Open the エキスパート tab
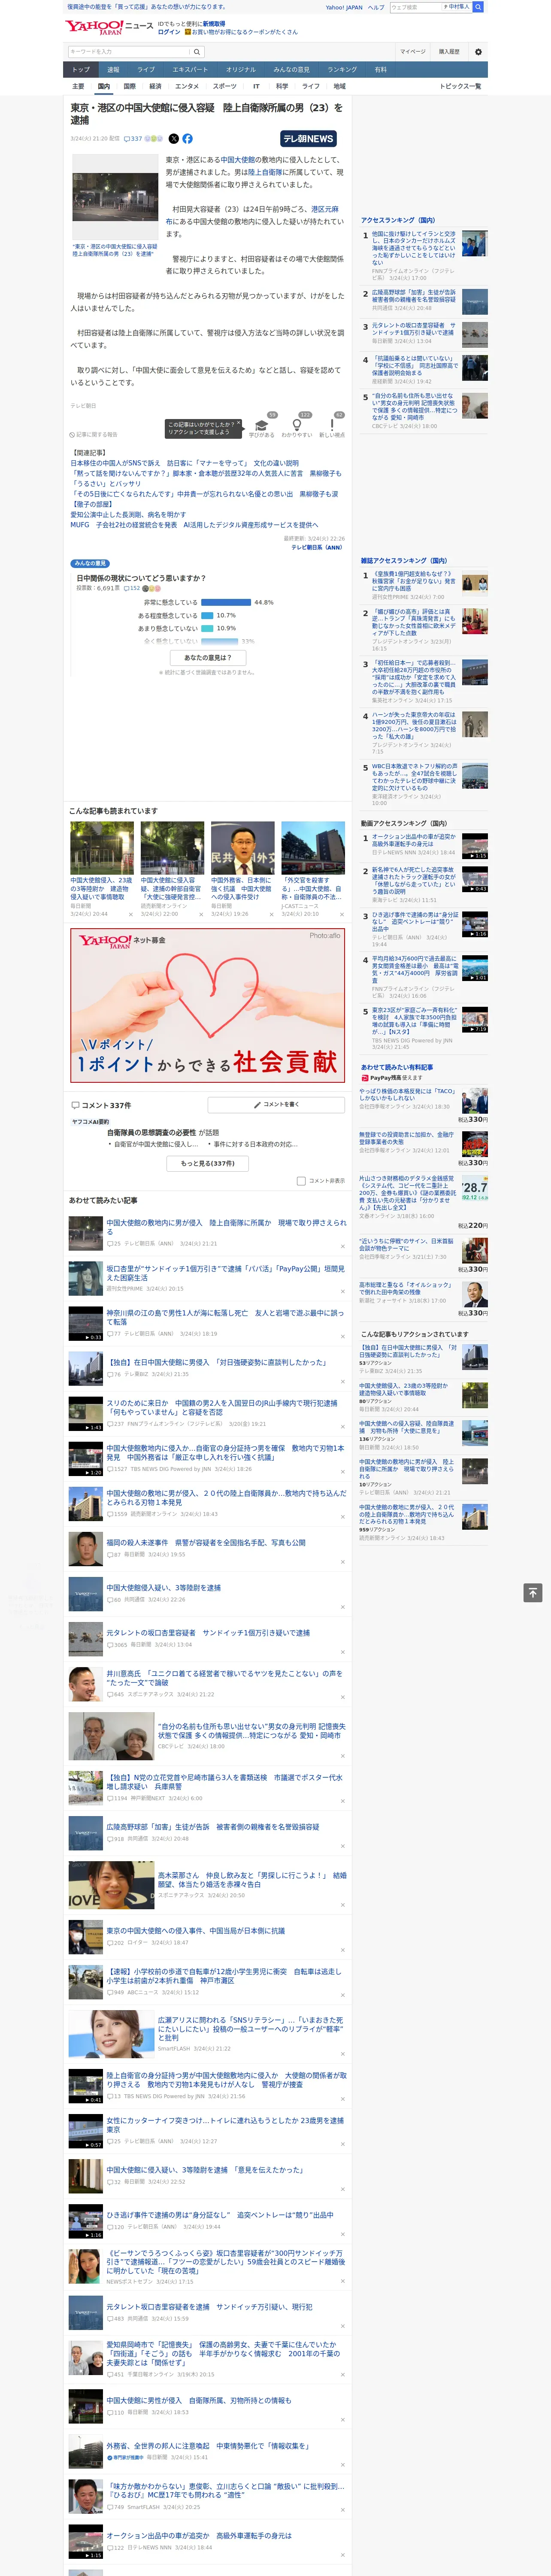Viewport: 551px width, 2576px height. pos(190,70)
